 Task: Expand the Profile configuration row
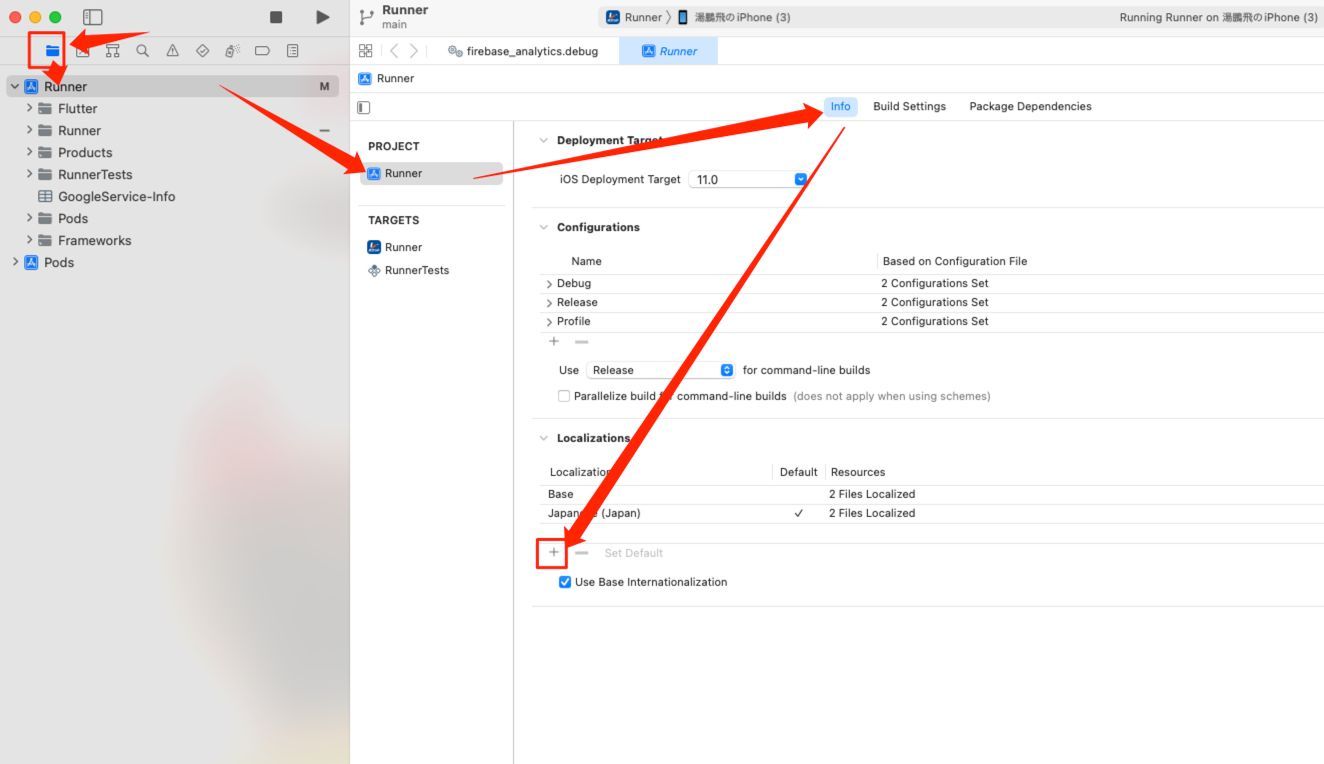[549, 322]
